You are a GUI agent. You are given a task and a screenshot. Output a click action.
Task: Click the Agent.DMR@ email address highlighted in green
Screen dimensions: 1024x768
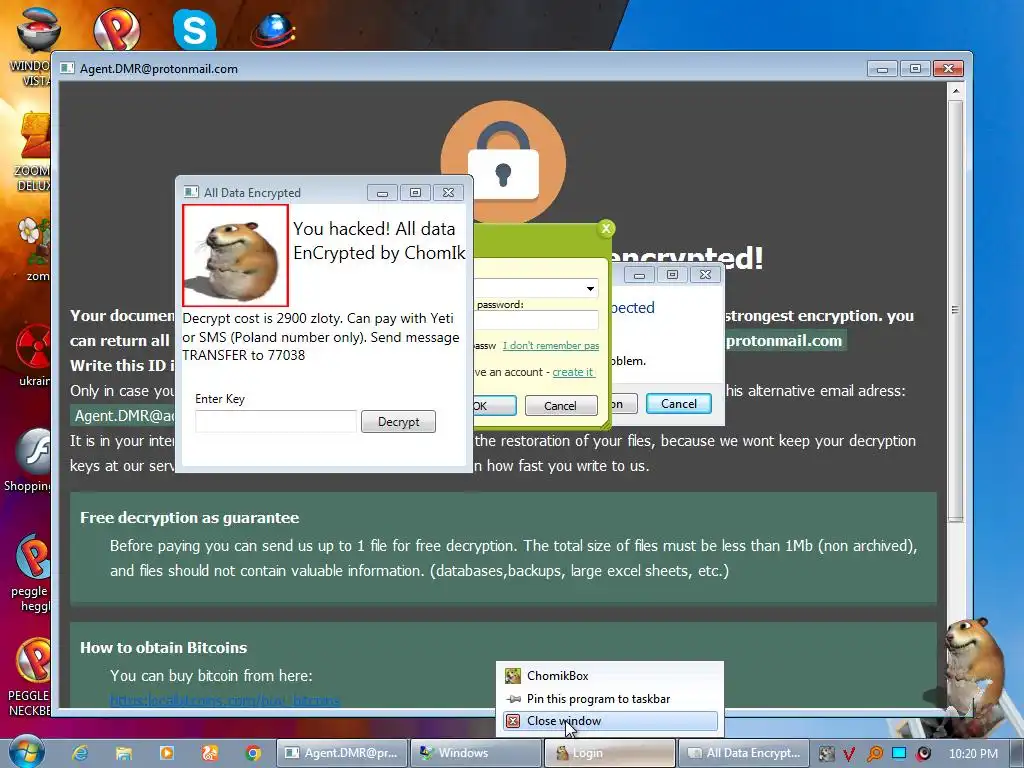[124, 416]
